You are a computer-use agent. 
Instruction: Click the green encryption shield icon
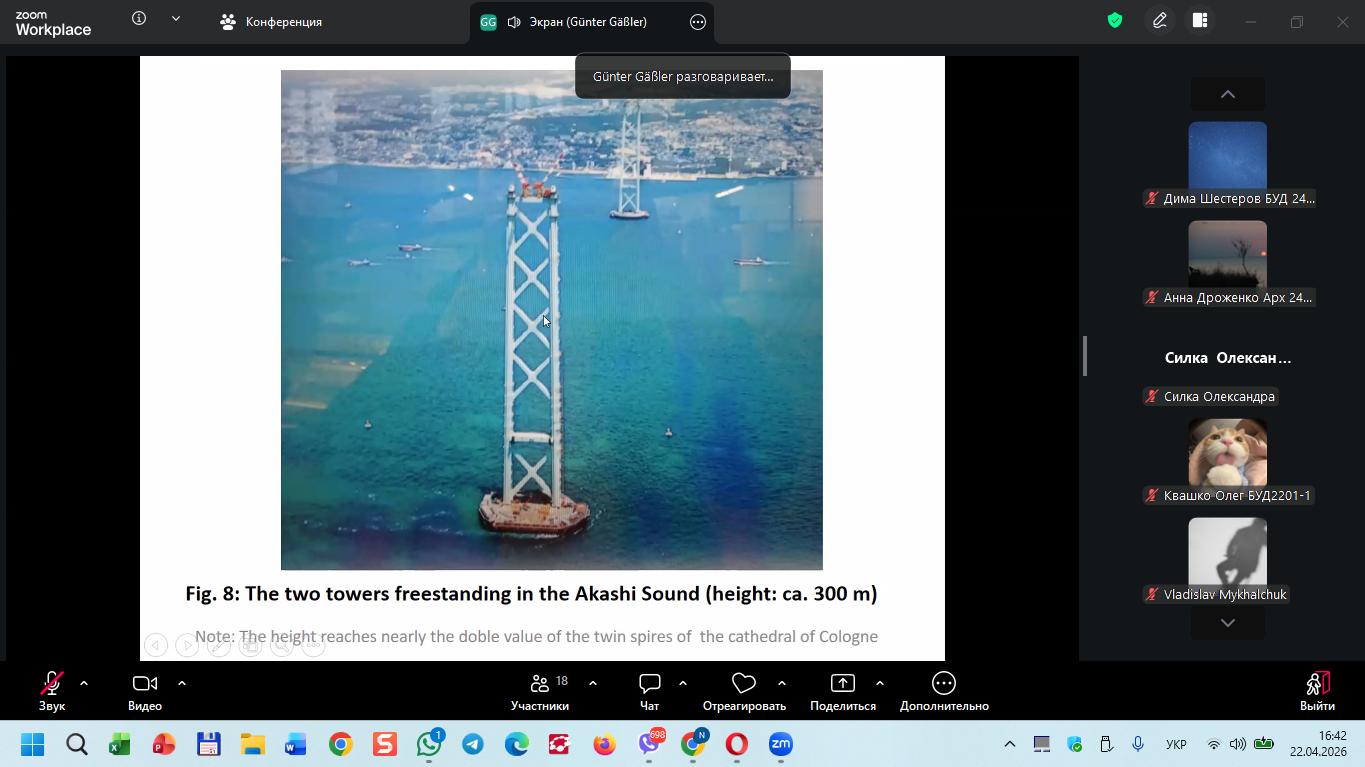click(1114, 21)
